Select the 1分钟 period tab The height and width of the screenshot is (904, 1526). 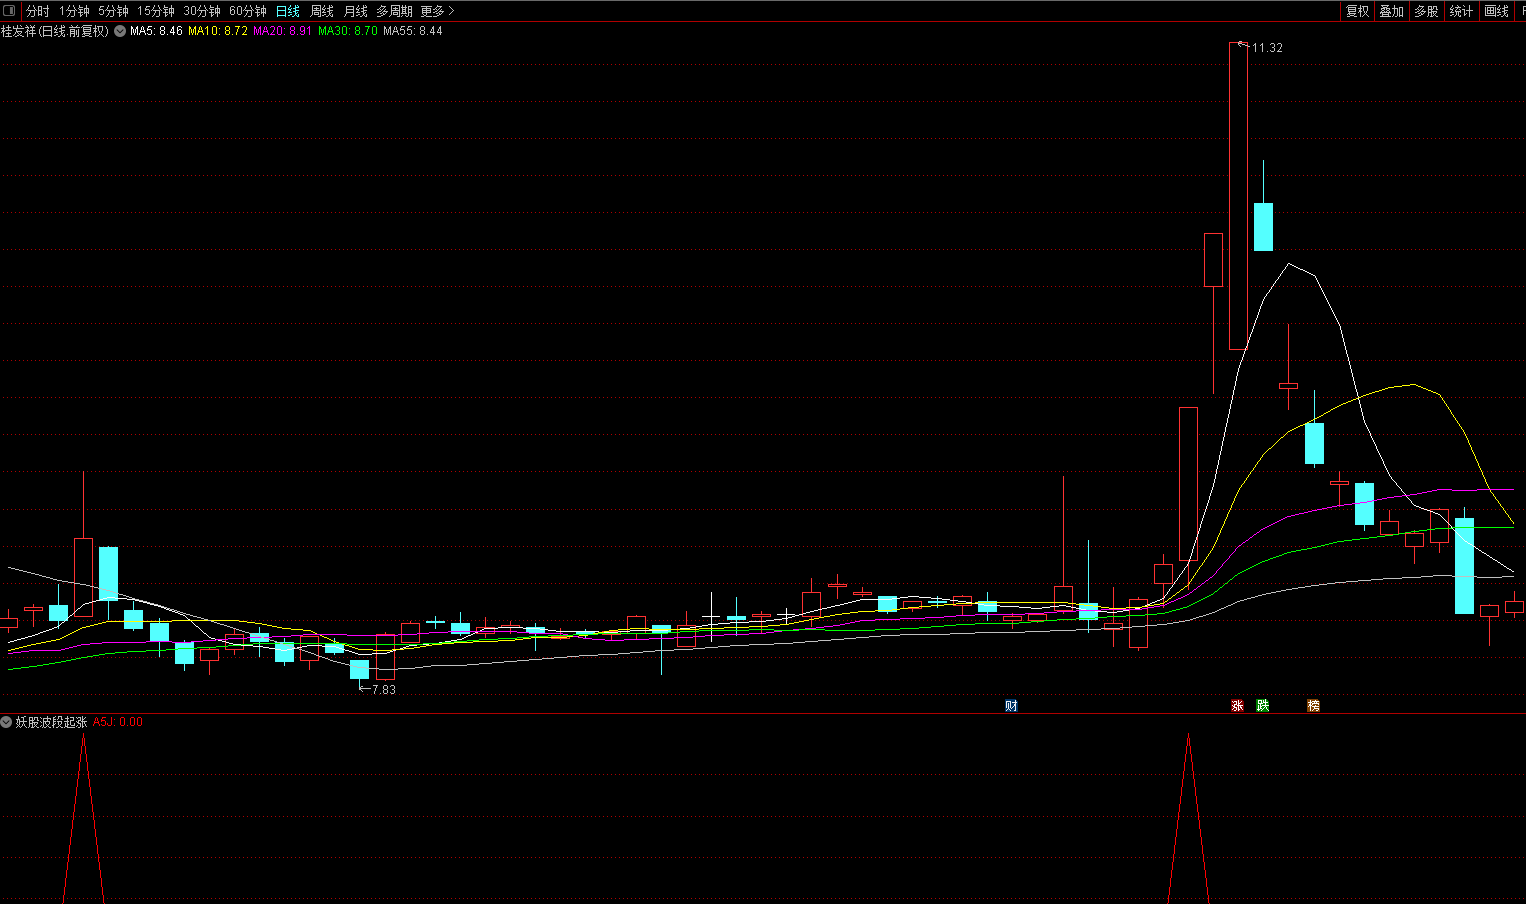(74, 11)
